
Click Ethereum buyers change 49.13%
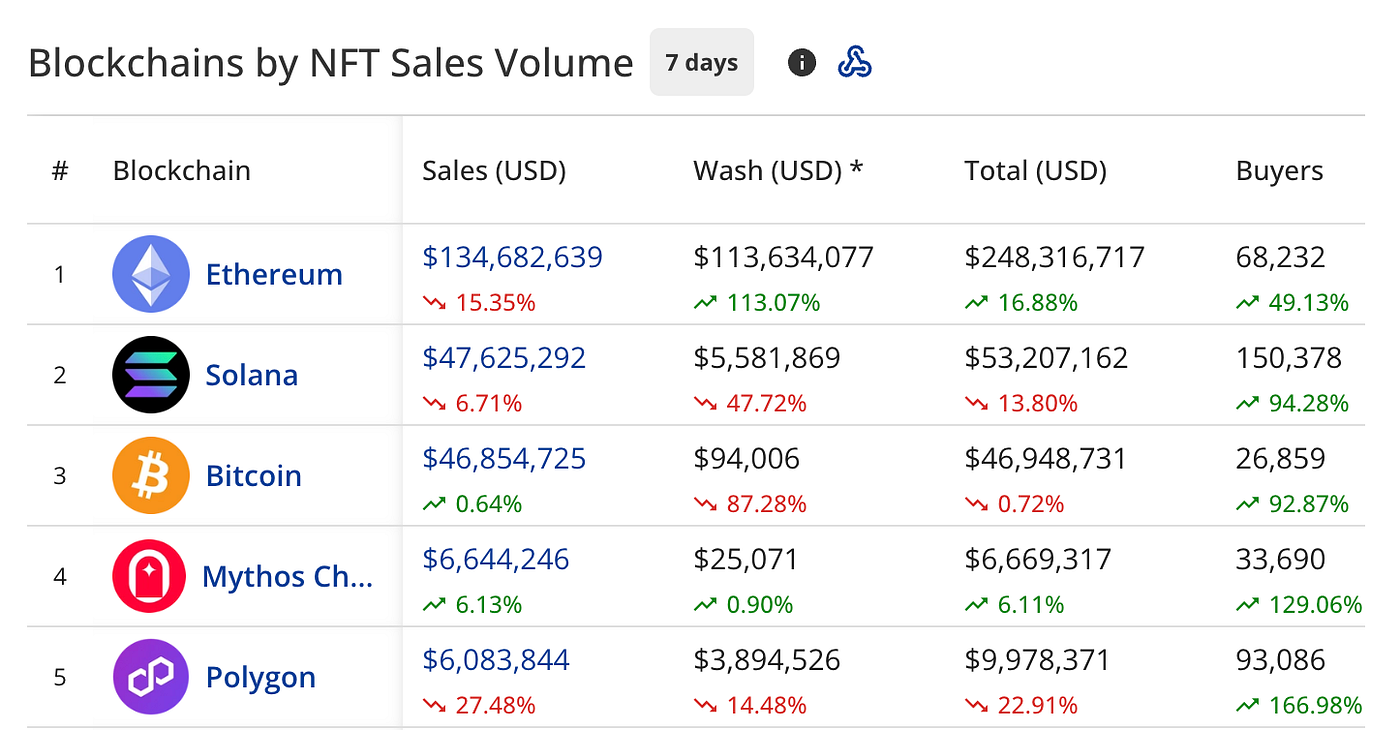1293,302
